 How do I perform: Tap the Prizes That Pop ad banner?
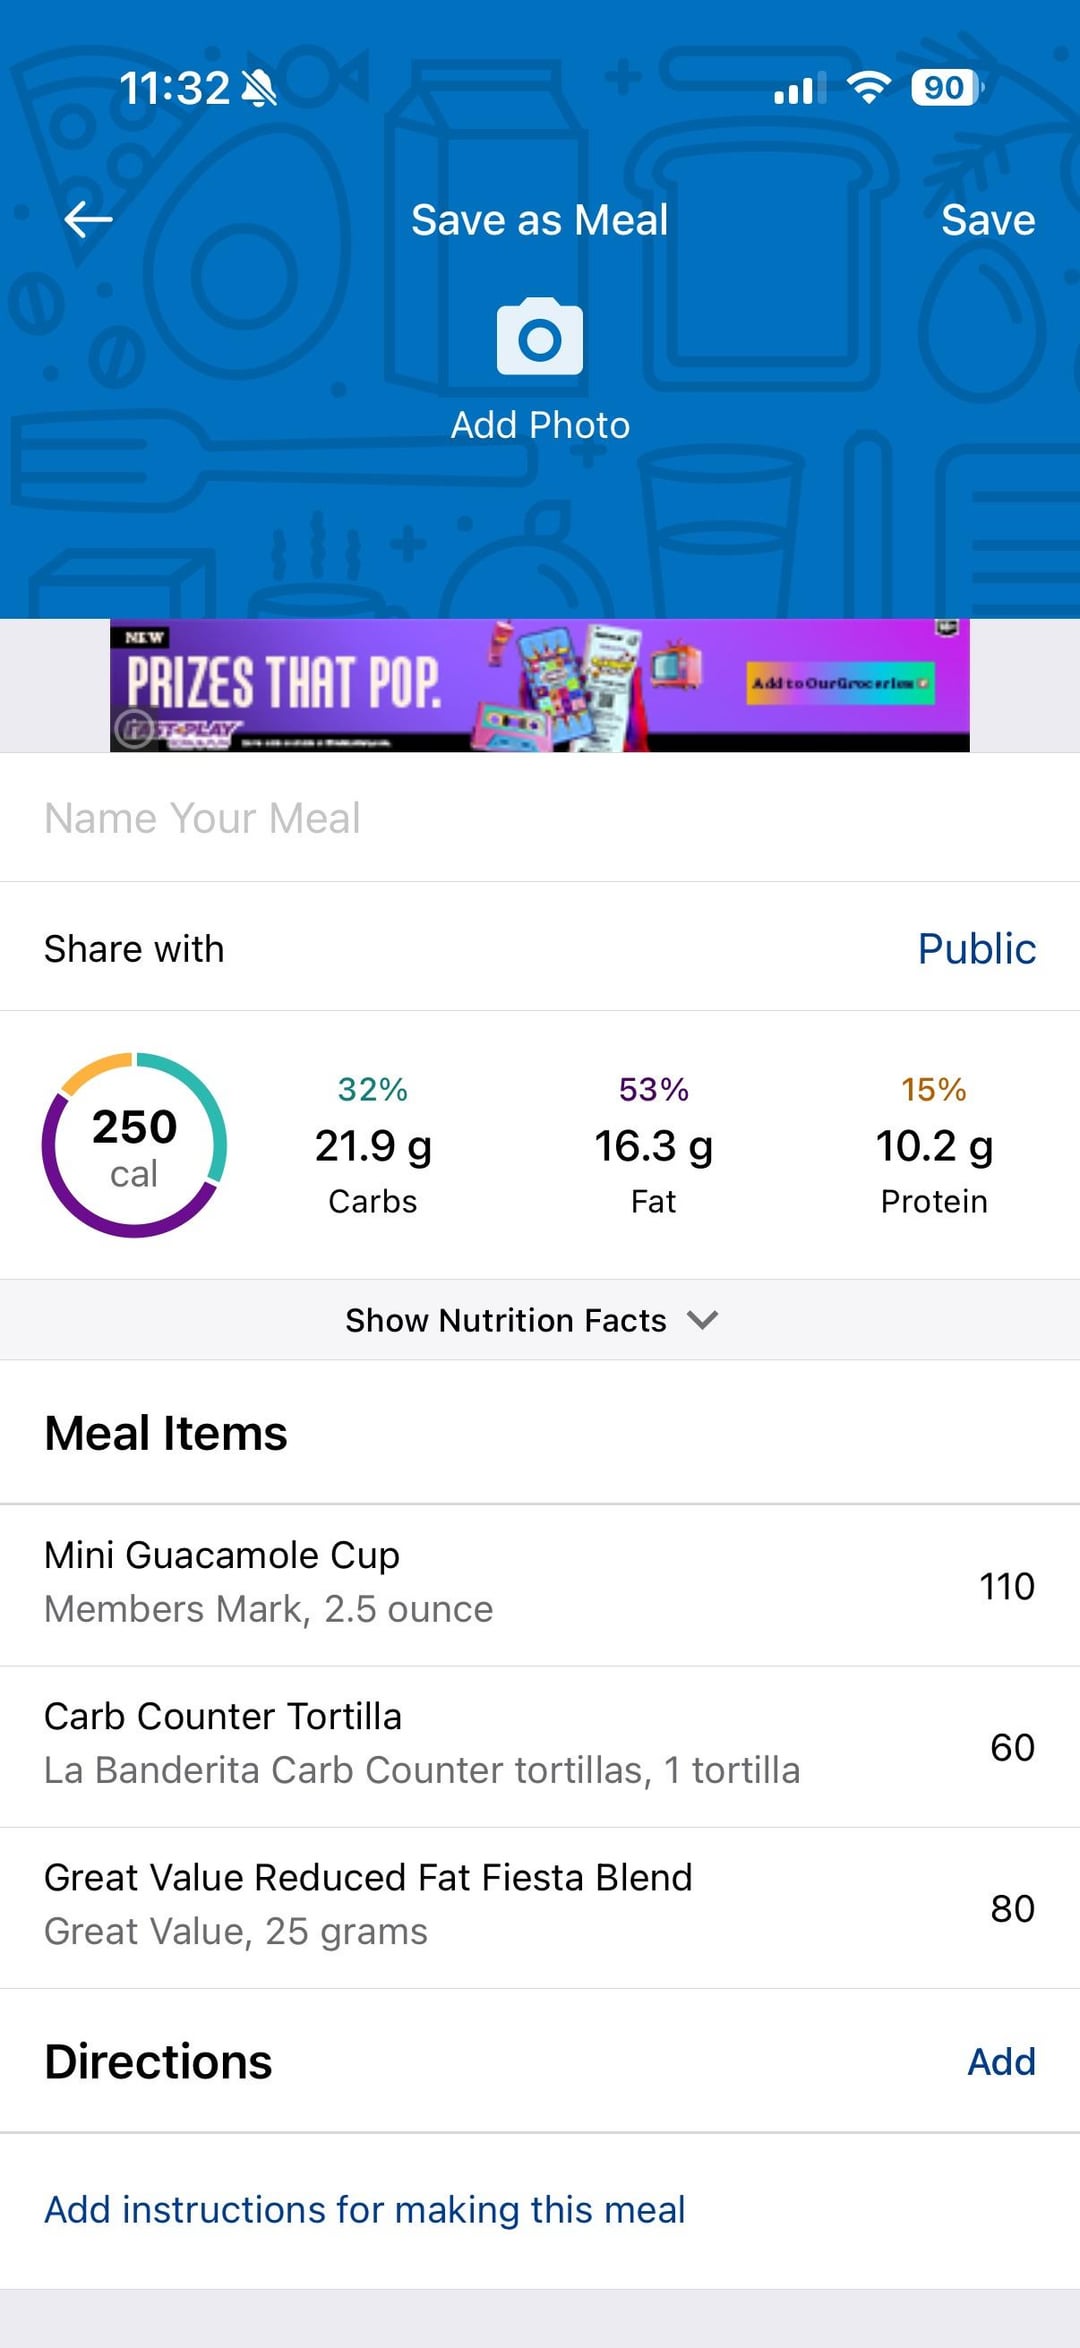tap(540, 685)
